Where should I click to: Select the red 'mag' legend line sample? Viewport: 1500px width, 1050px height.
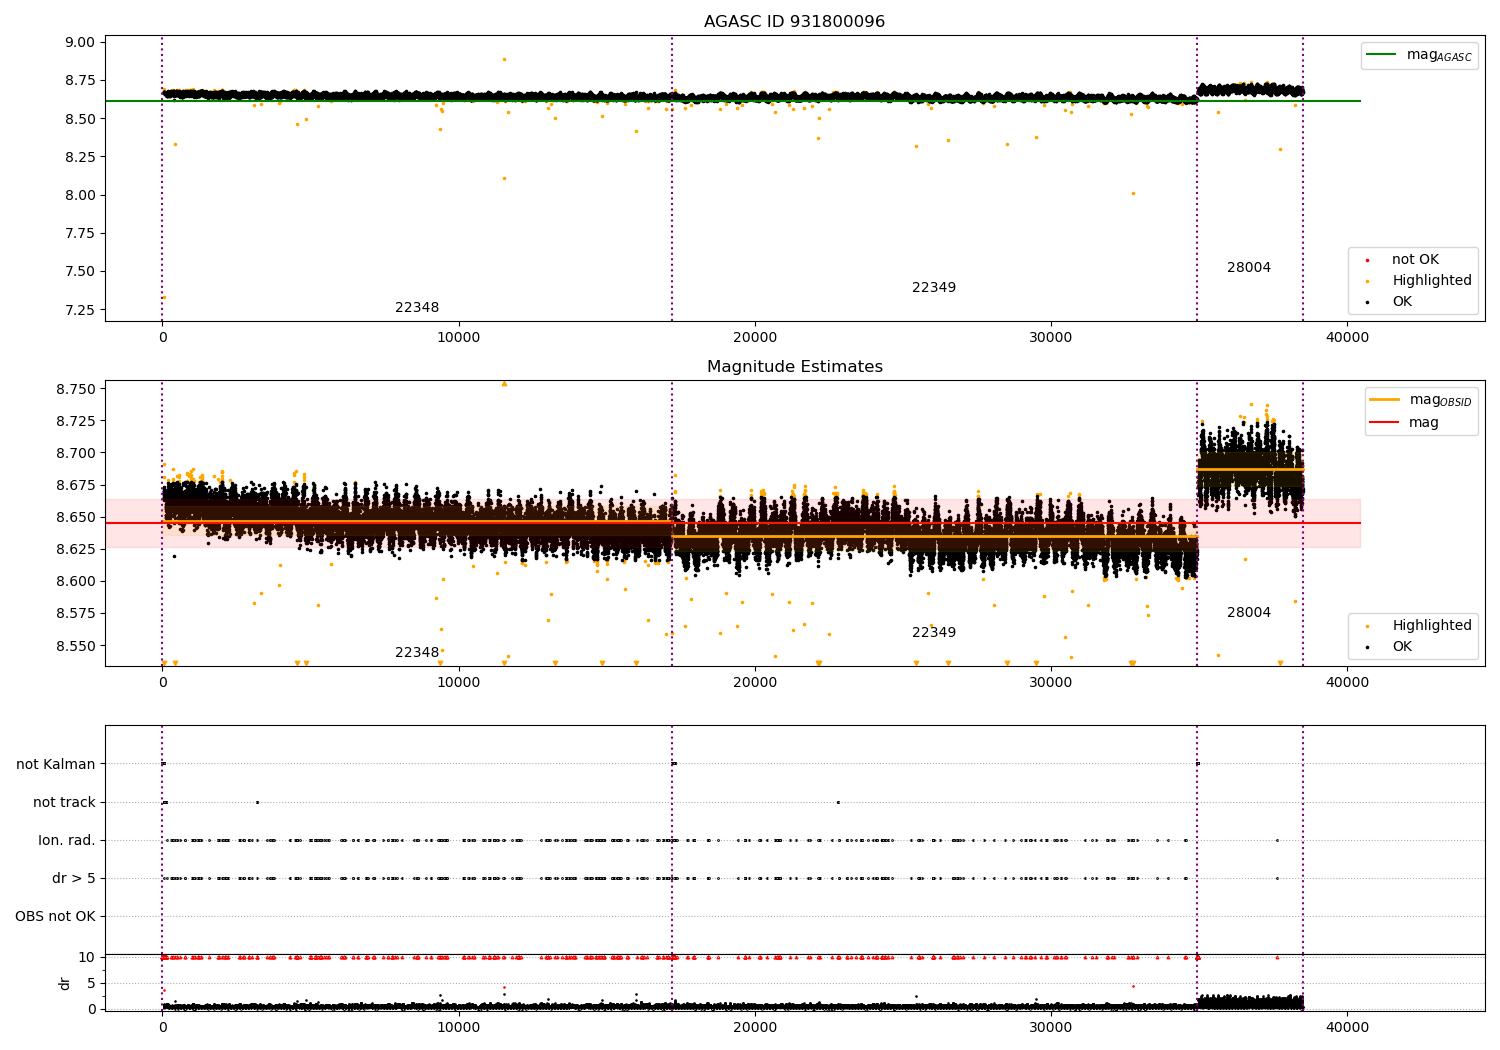tap(1385, 422)
